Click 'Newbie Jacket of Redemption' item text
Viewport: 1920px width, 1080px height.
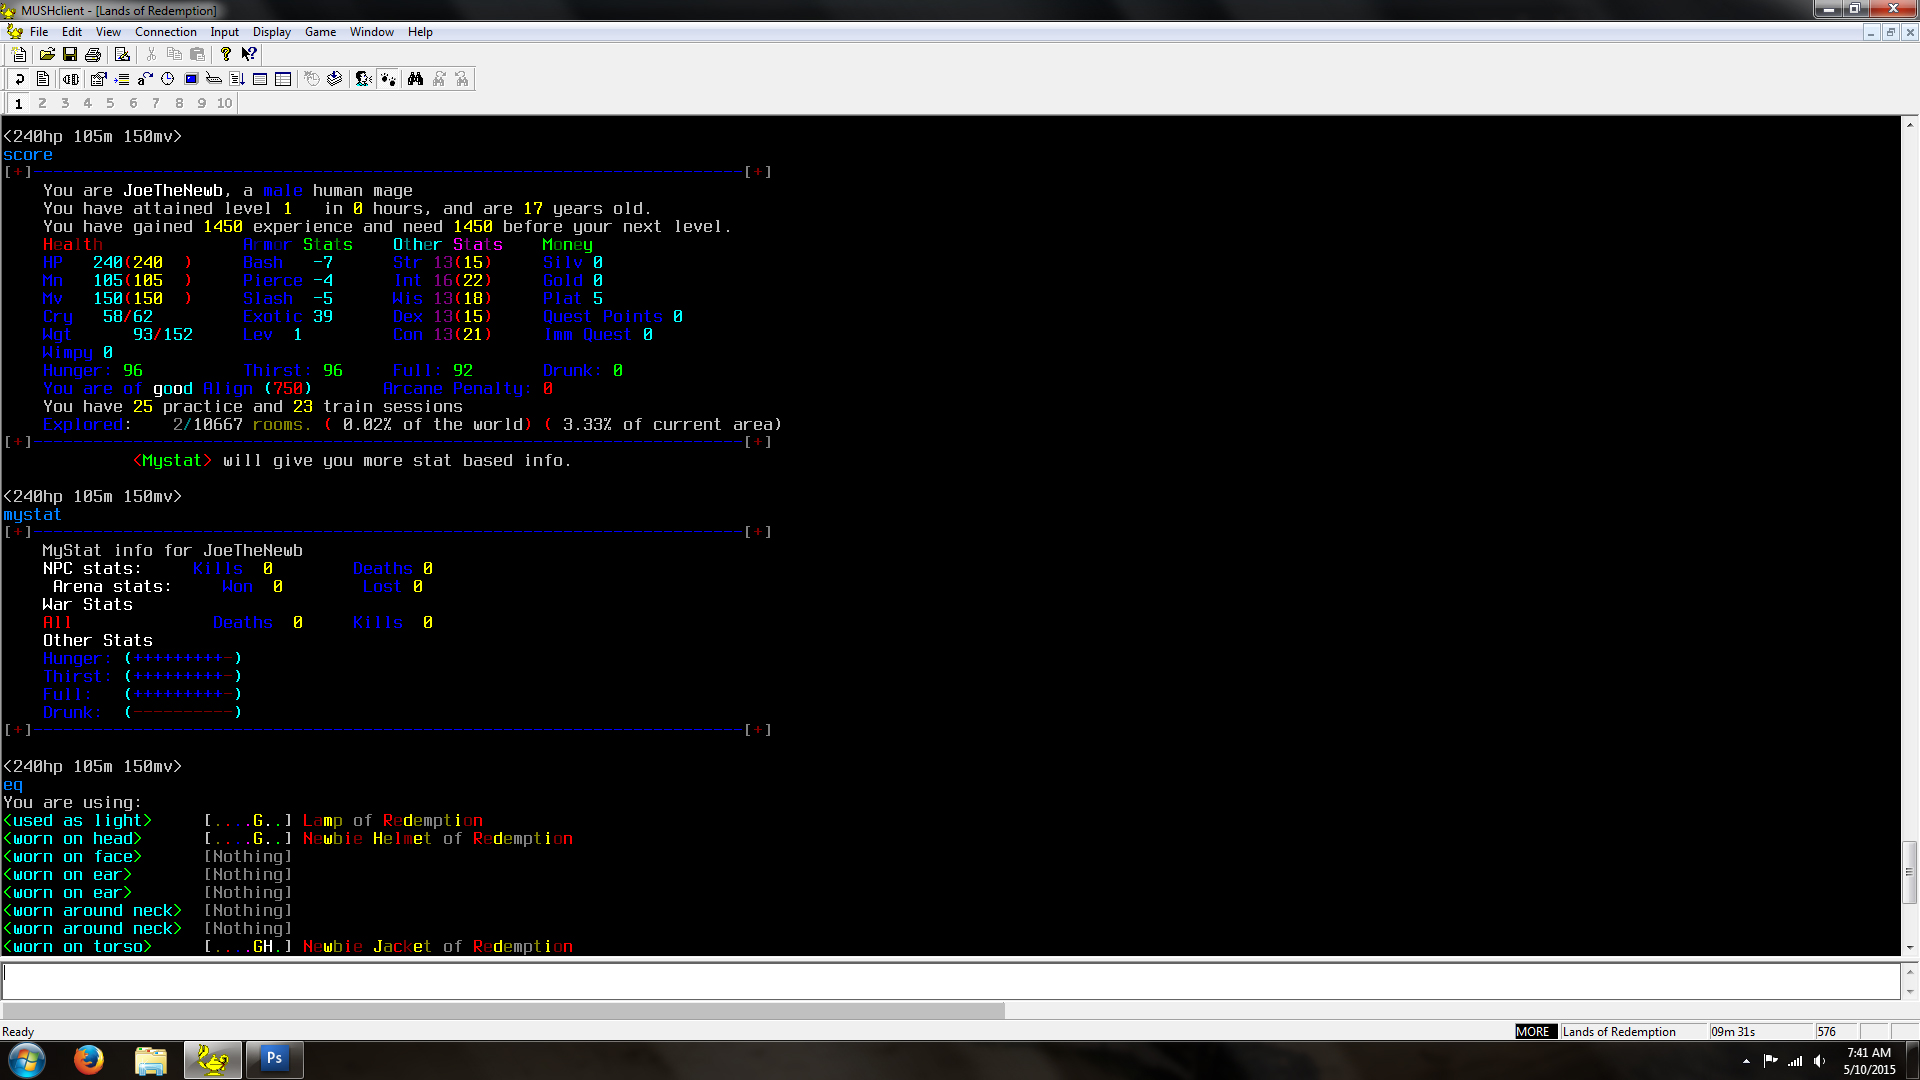438,947
